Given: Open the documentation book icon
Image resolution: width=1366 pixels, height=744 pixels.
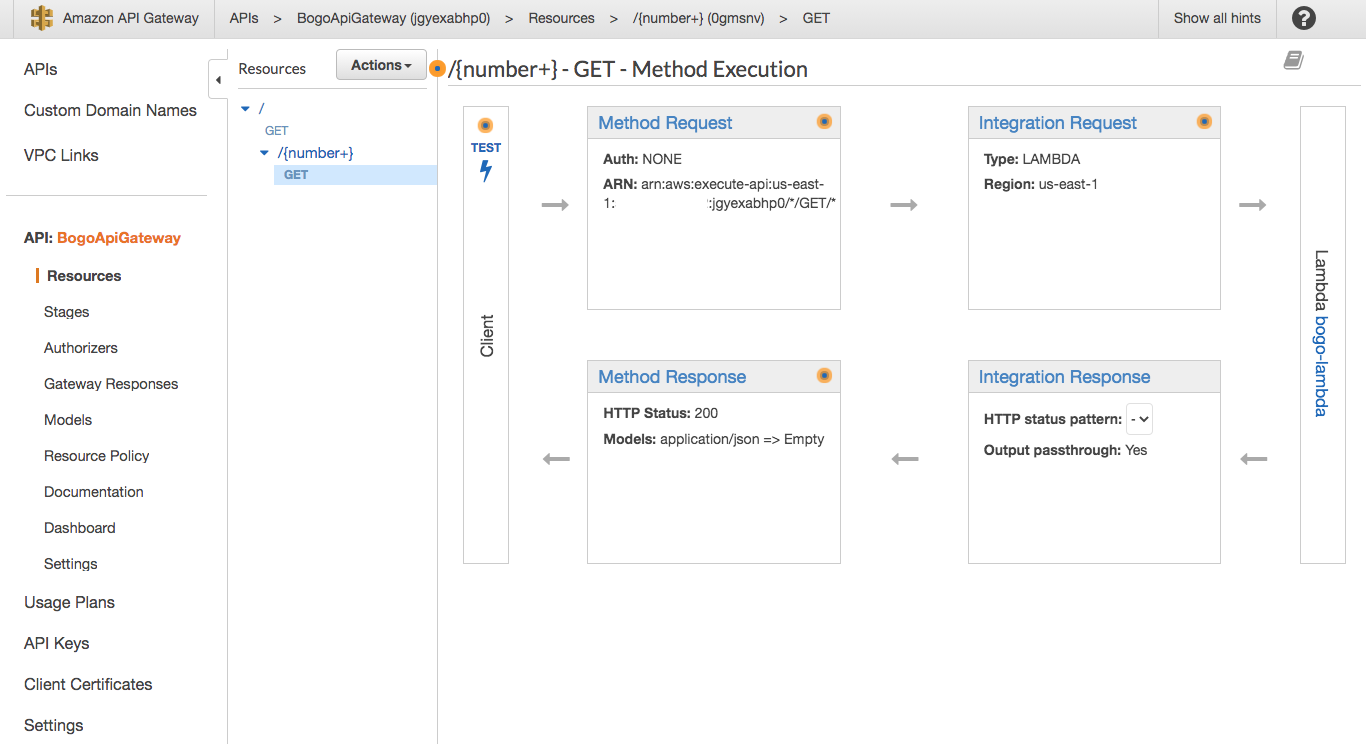Looking at the screenshot, I should point(1294,61).
